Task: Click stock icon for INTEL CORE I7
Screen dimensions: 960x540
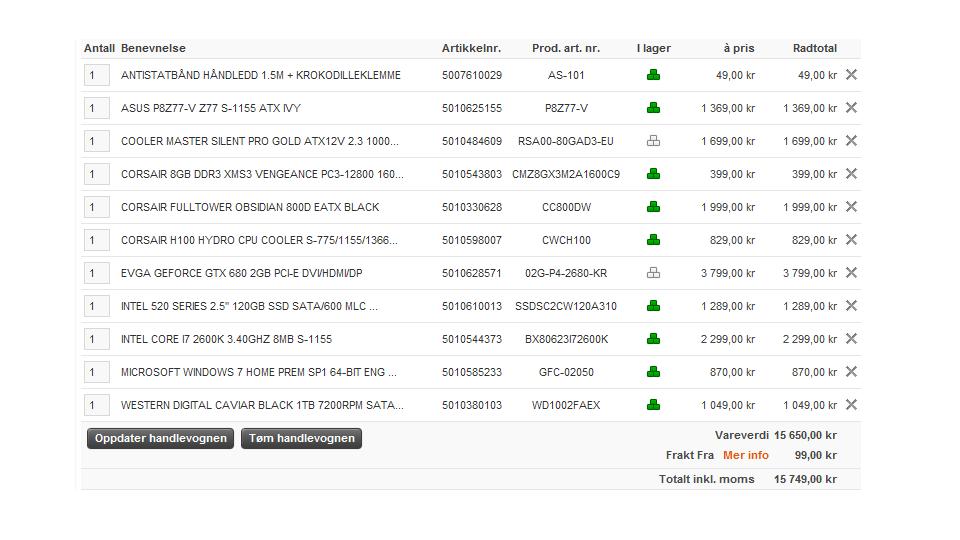Action: tap(653, 339)
